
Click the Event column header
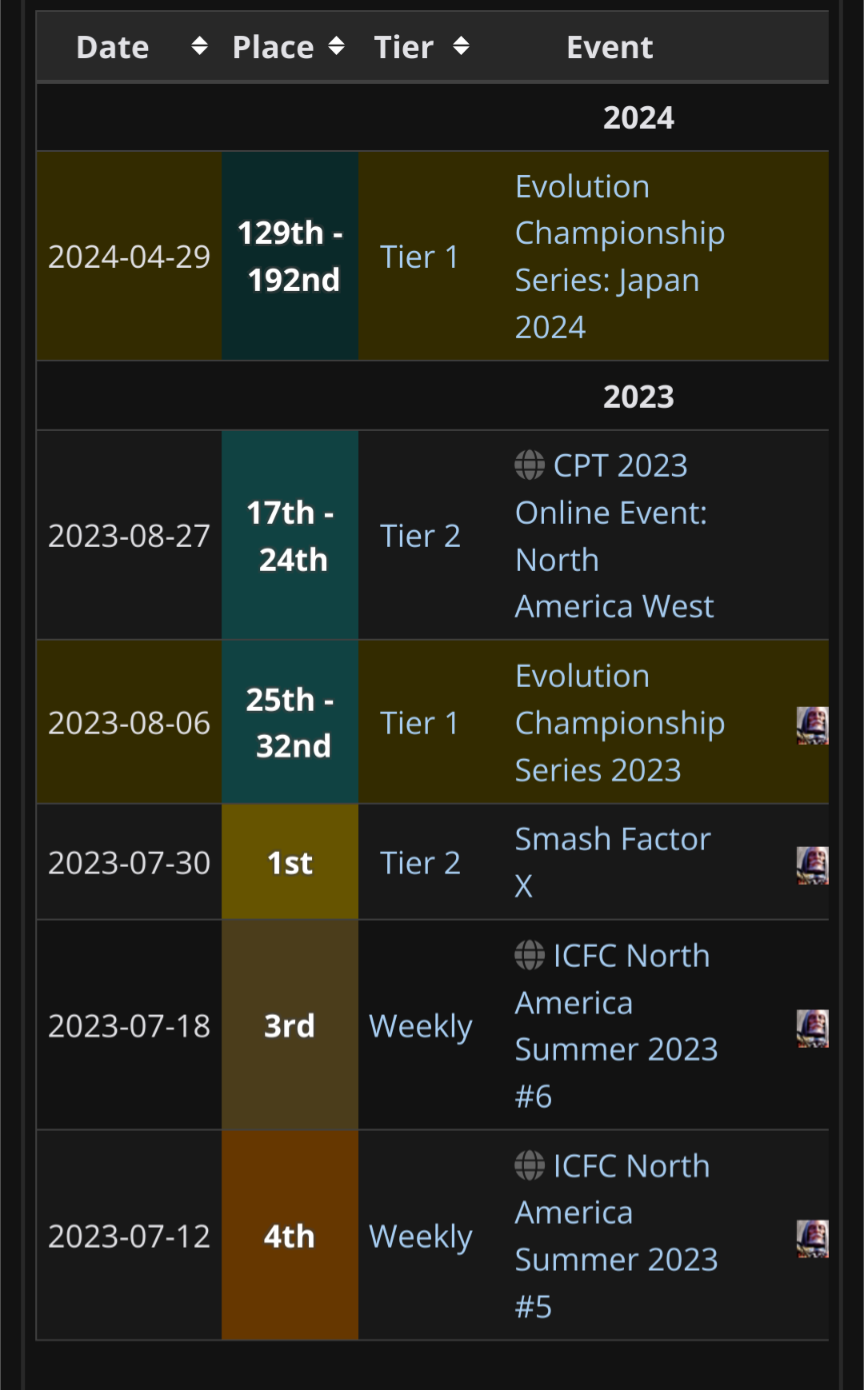[x=610, y=47]
